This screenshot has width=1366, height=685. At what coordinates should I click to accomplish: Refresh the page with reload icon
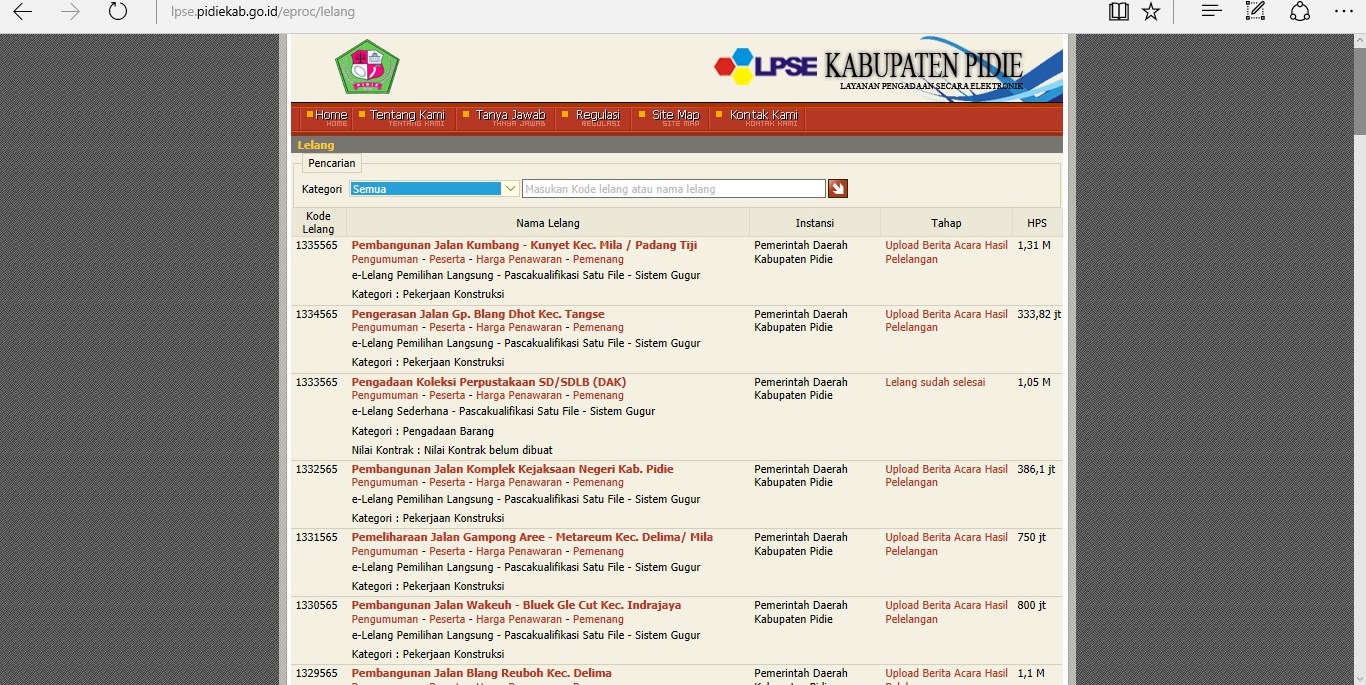pos(118,12)
